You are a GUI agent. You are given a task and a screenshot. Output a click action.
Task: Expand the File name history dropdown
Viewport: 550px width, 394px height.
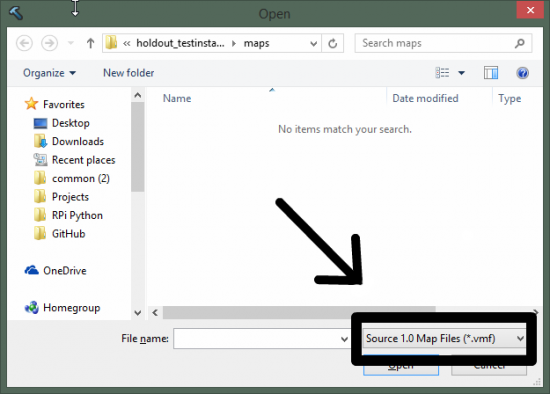point(344,339)
